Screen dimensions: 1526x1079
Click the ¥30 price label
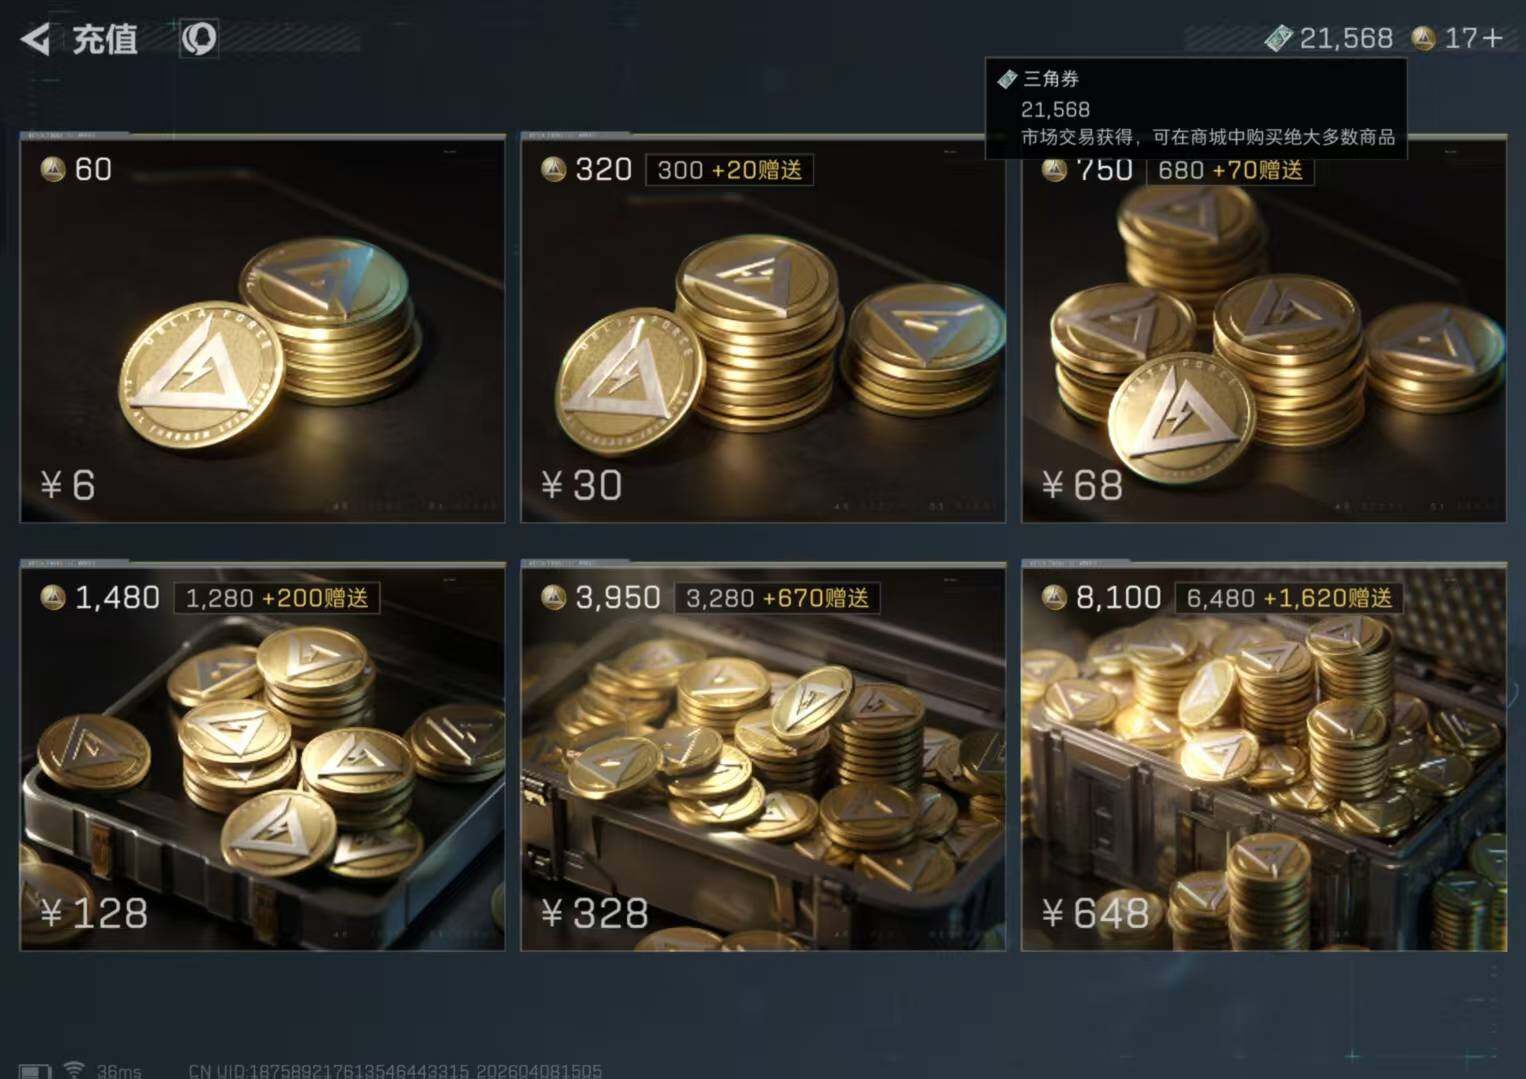click(x=582, y=485)
